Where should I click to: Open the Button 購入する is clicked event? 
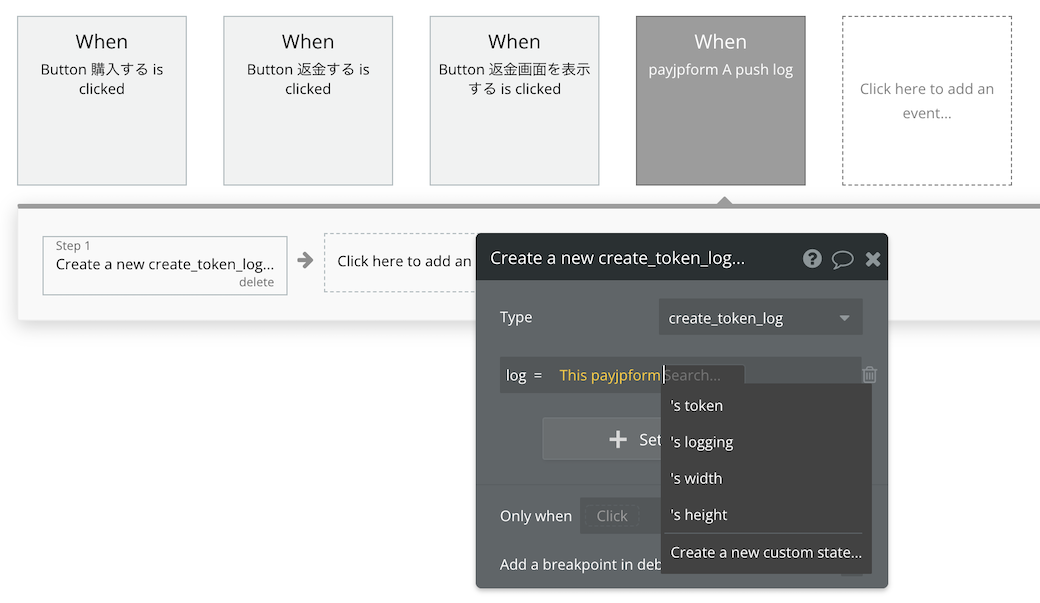tap(101, 101)
